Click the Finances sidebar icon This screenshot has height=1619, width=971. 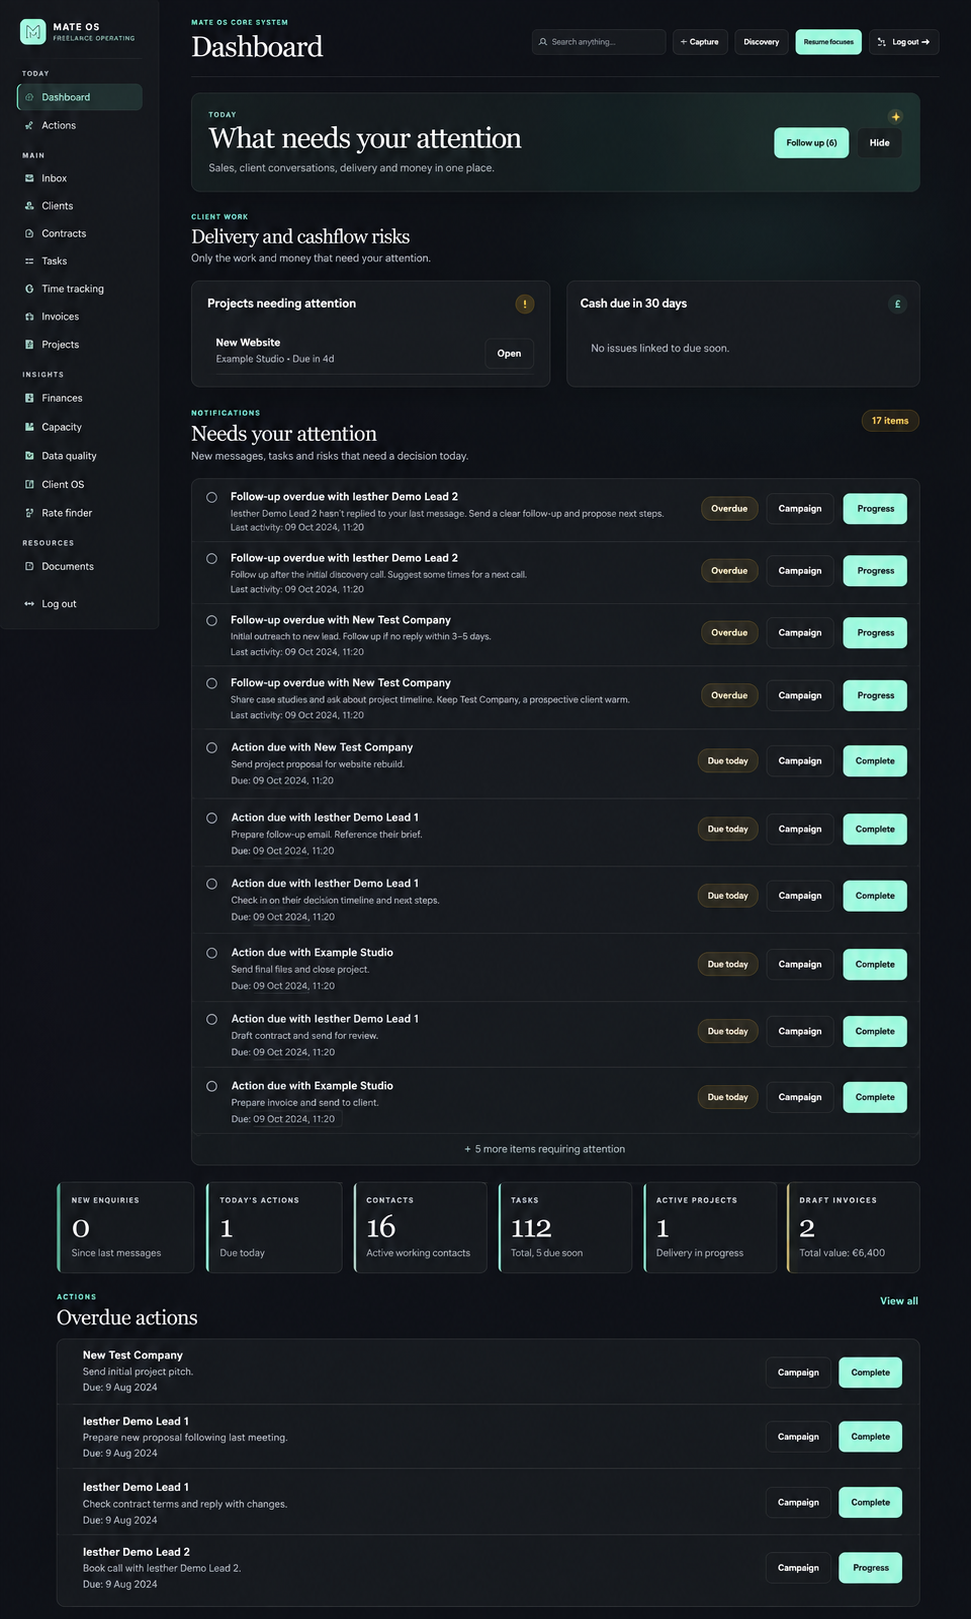(x=29, y=398)
